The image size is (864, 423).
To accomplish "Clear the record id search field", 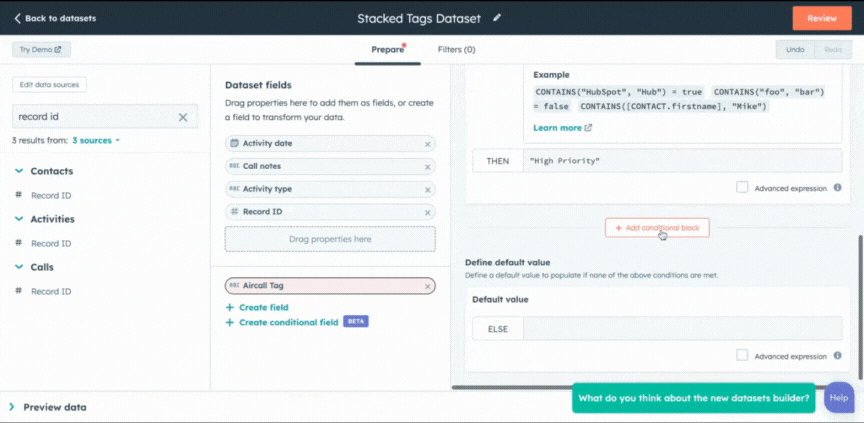I will 183,117.
